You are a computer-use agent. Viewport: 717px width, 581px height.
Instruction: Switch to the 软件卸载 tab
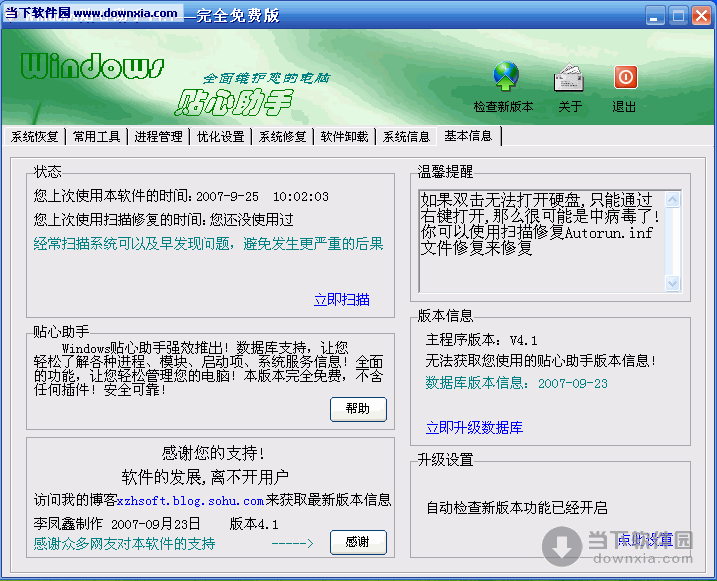pyautogui.click(x=344, y=137)
